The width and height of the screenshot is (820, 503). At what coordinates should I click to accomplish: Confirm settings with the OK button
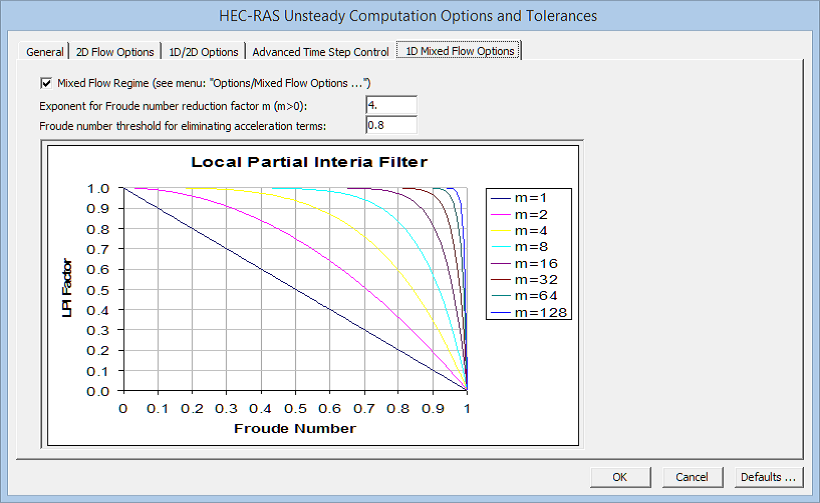pos(620,477)
